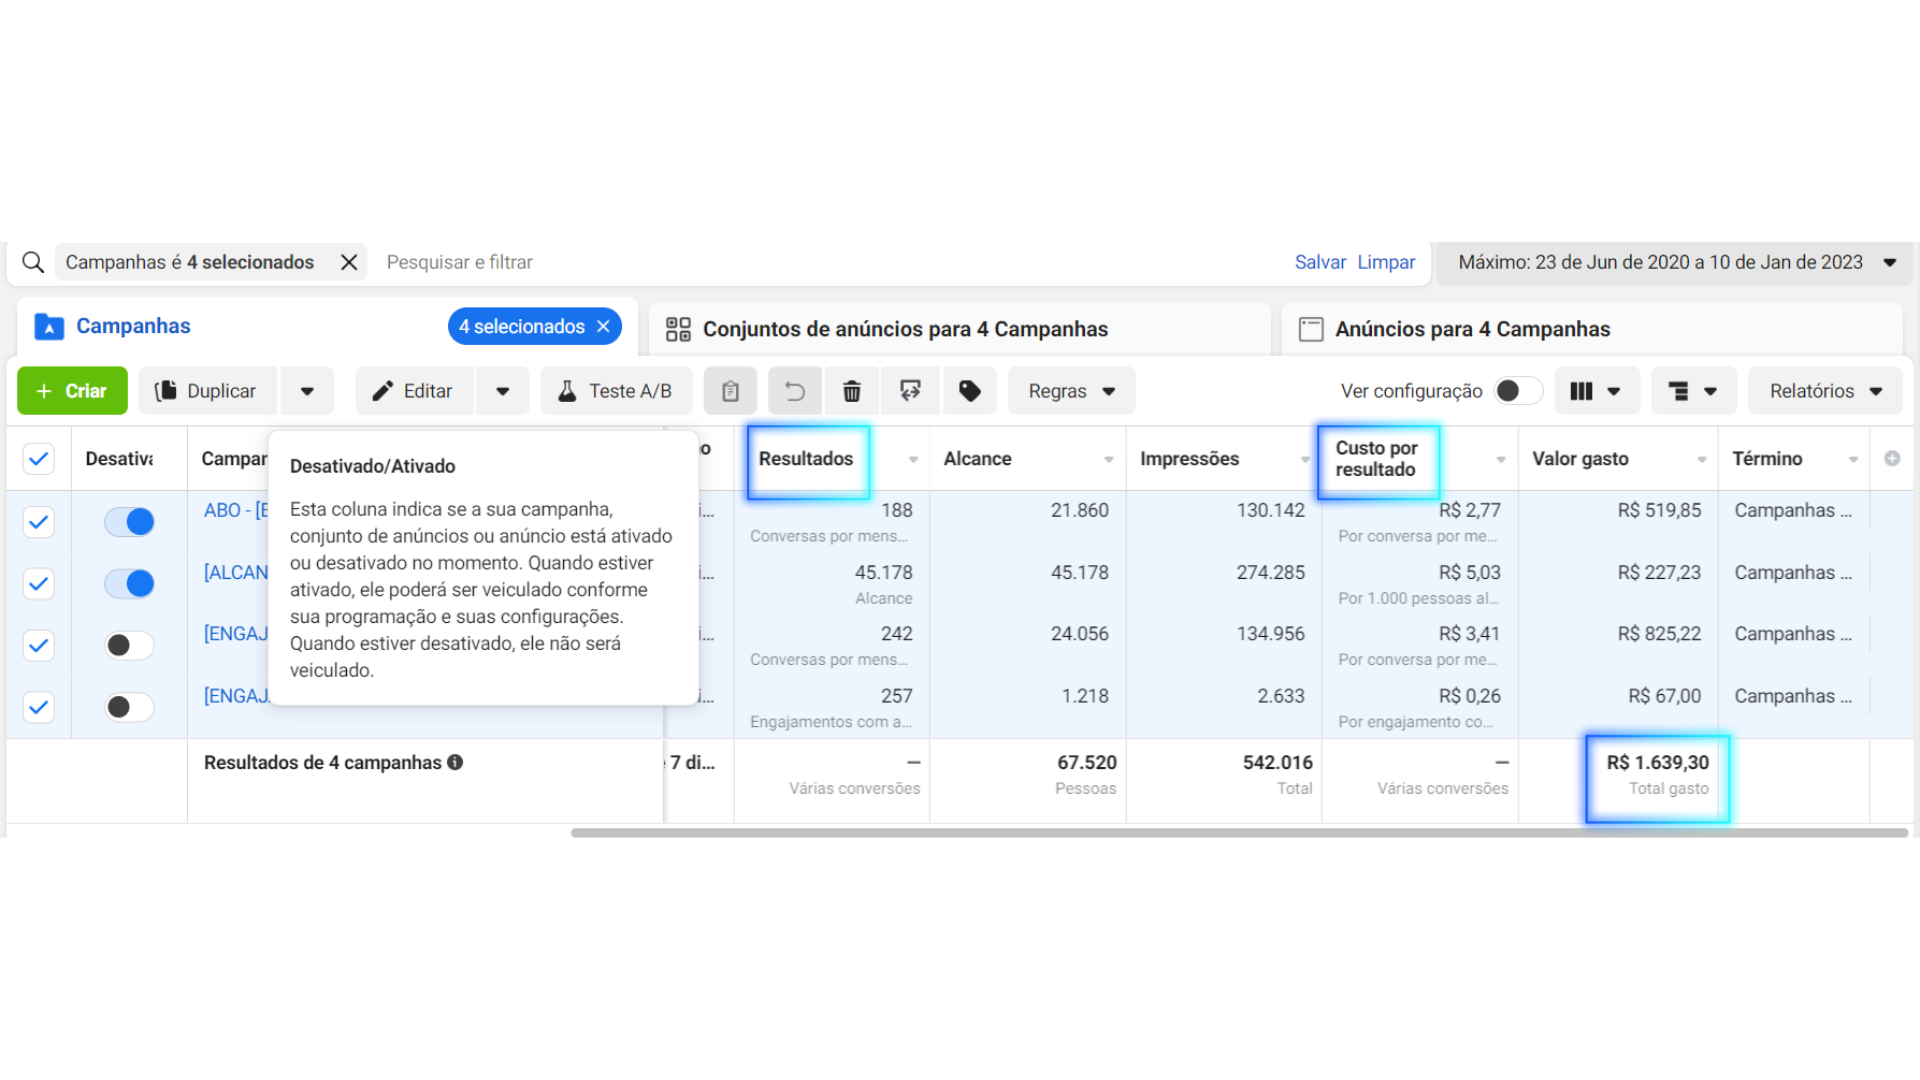This screenshot has height=1080, width=1920.
Task: Uncheck the select-all header checkbox
Action: [38, 459]
